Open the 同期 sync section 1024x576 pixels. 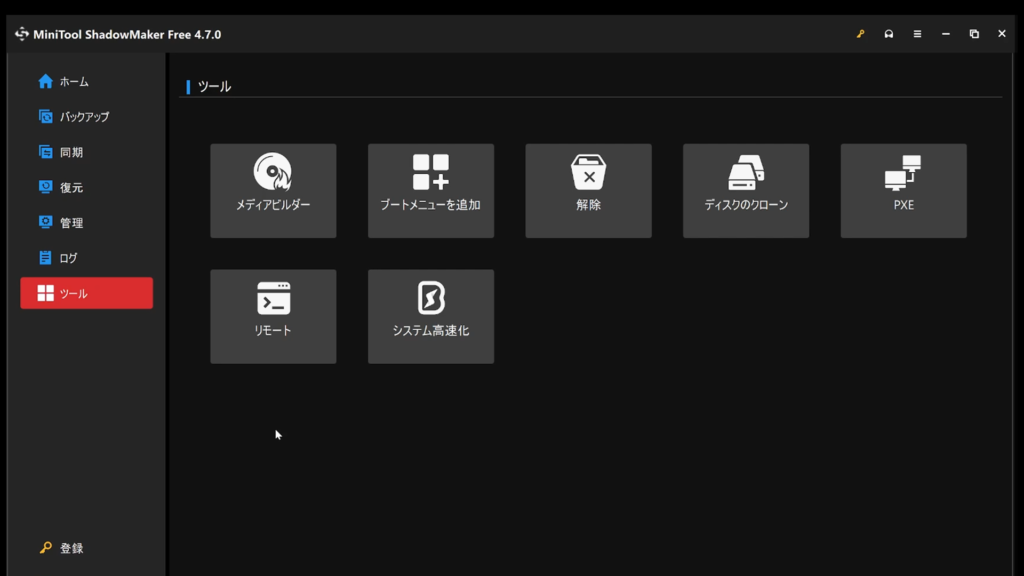[71, 153]
